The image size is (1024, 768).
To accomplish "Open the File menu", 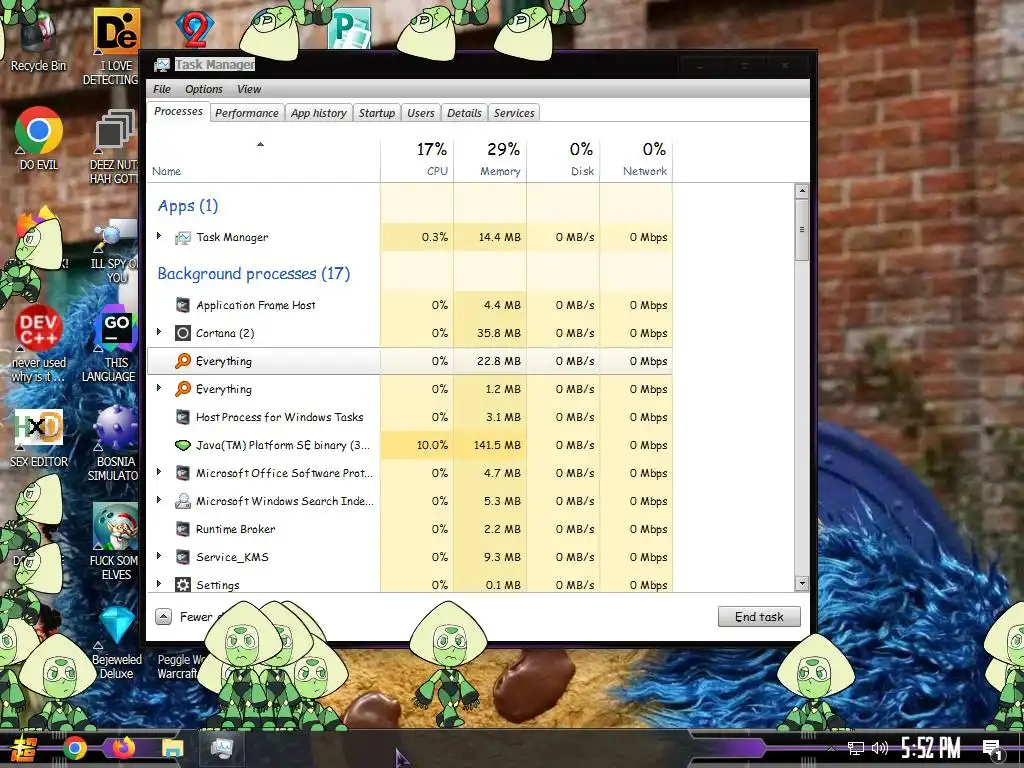I will (x=162, y=89).
